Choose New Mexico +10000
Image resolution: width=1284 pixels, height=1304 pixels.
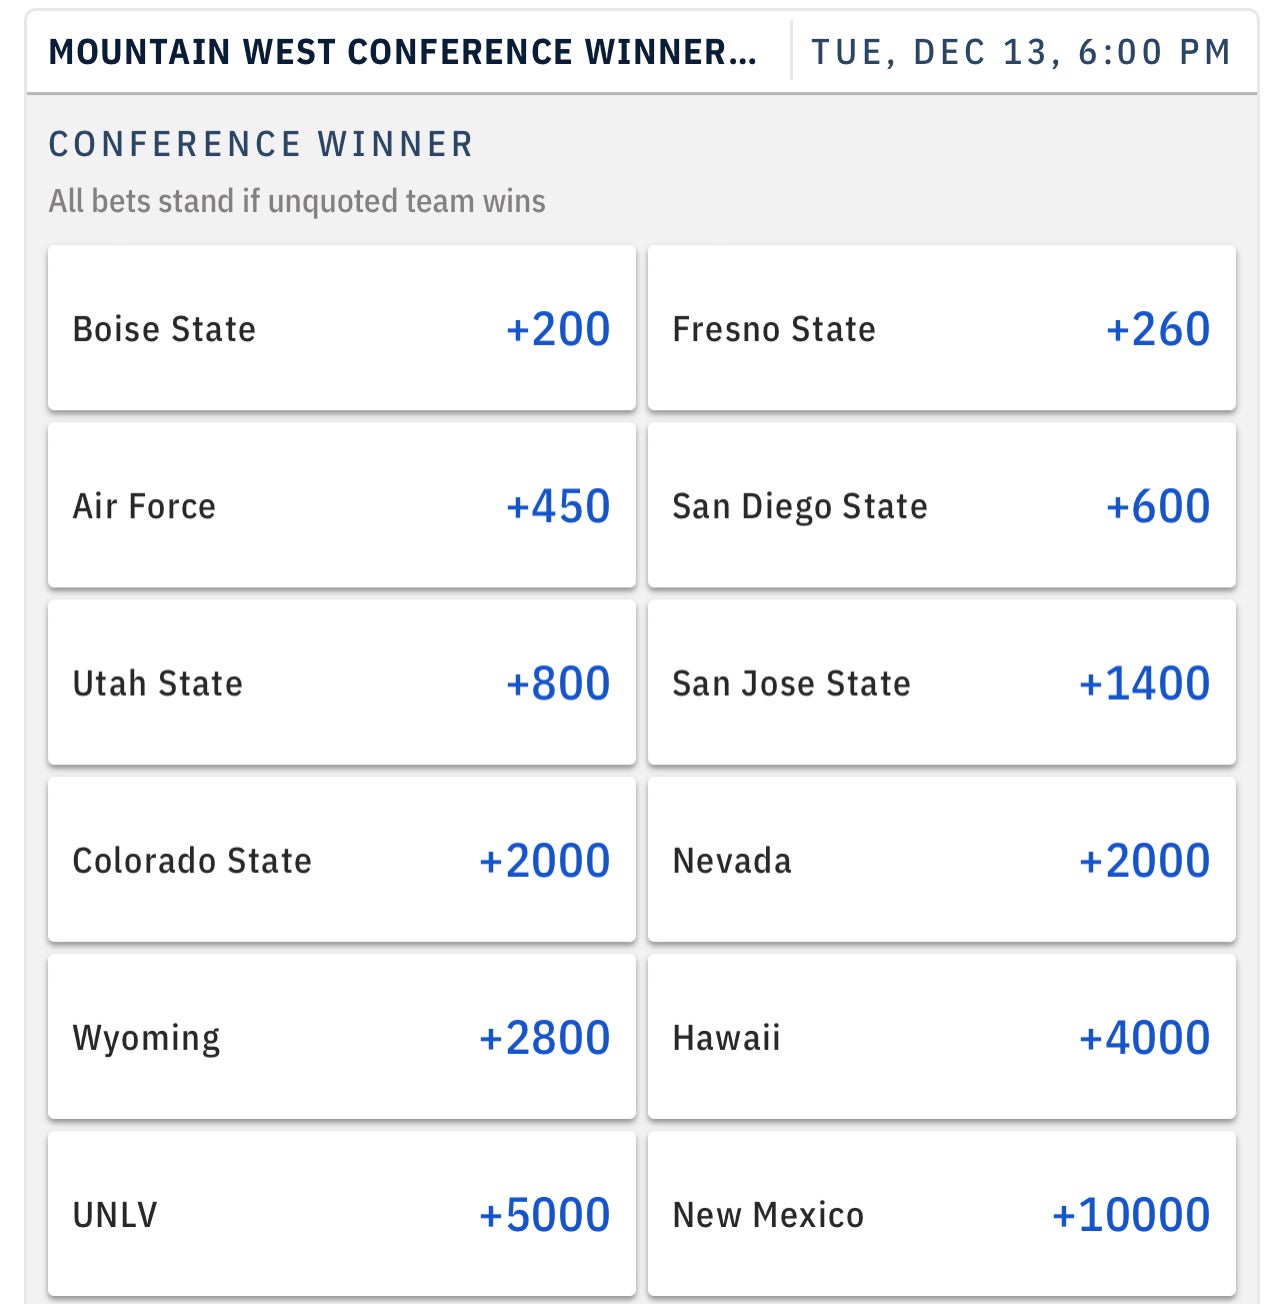coord(941,1214)
